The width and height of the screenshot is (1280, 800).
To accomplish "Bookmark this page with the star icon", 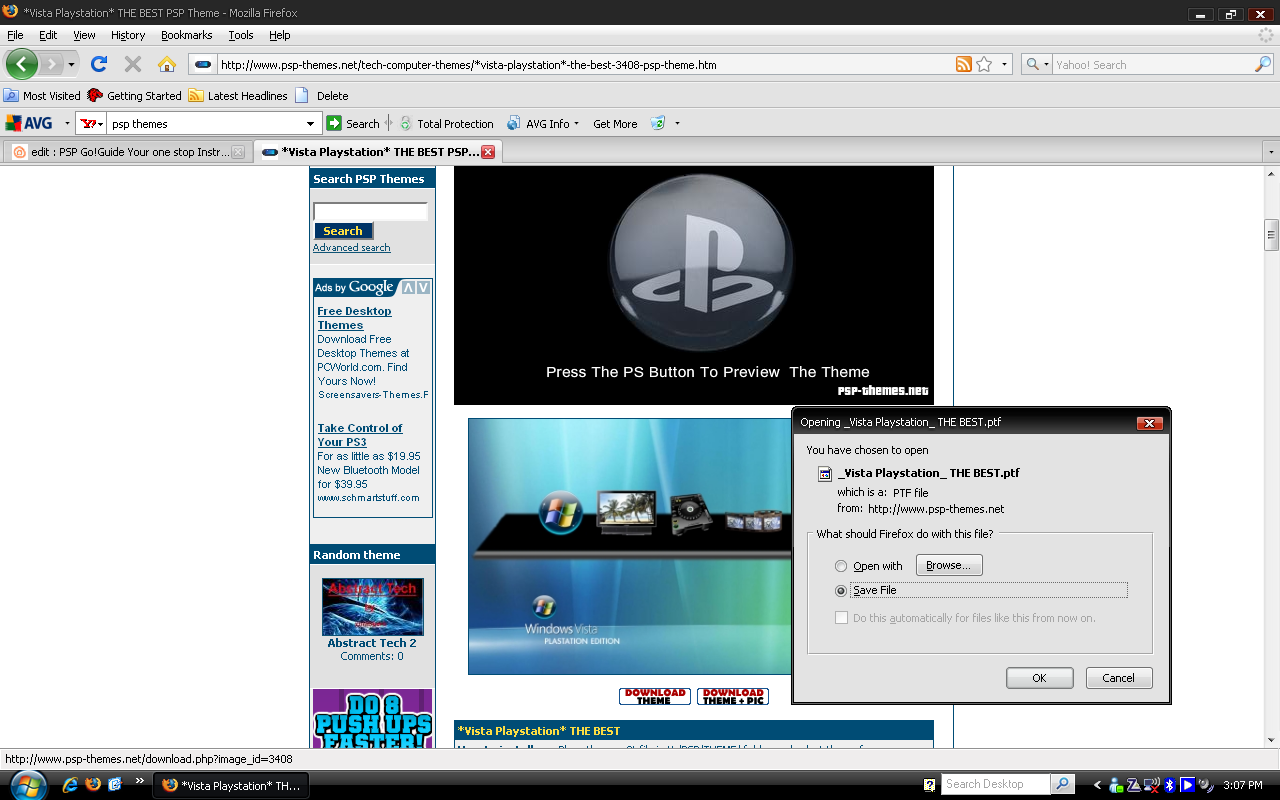I will (984, 64).
